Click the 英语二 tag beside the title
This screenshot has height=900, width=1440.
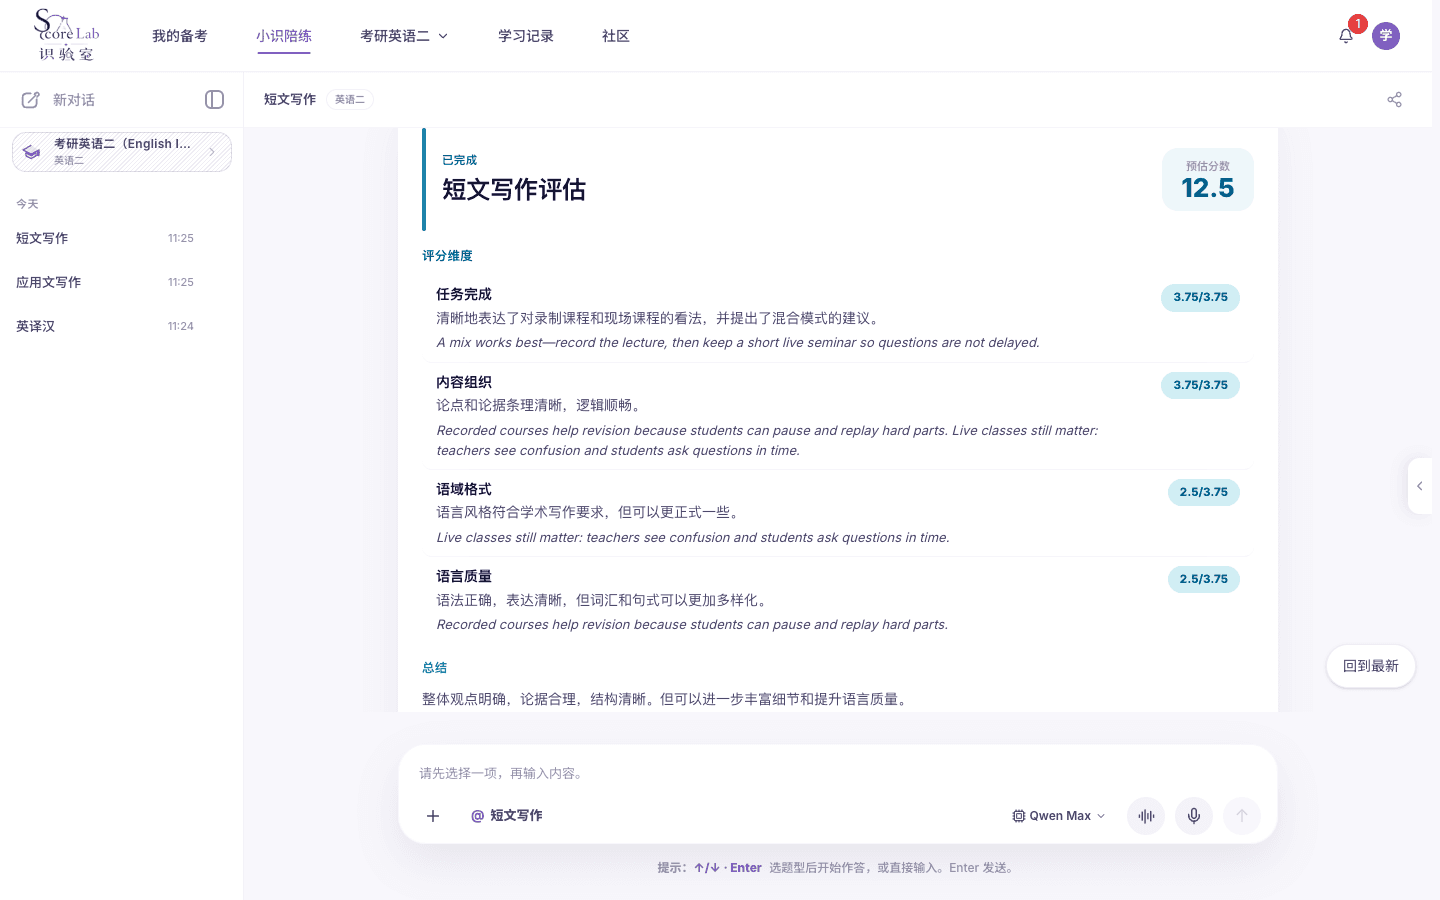pos(350,99)
